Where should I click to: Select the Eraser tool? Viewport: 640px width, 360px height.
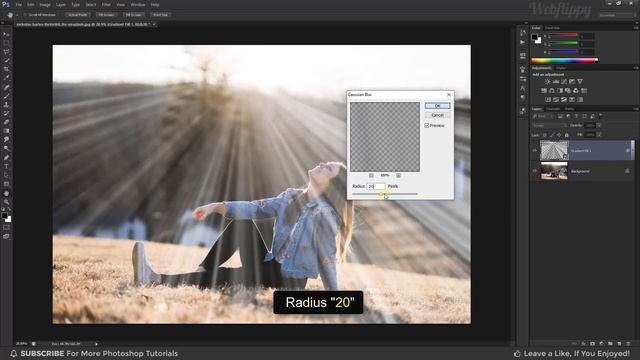click(6, 122)
